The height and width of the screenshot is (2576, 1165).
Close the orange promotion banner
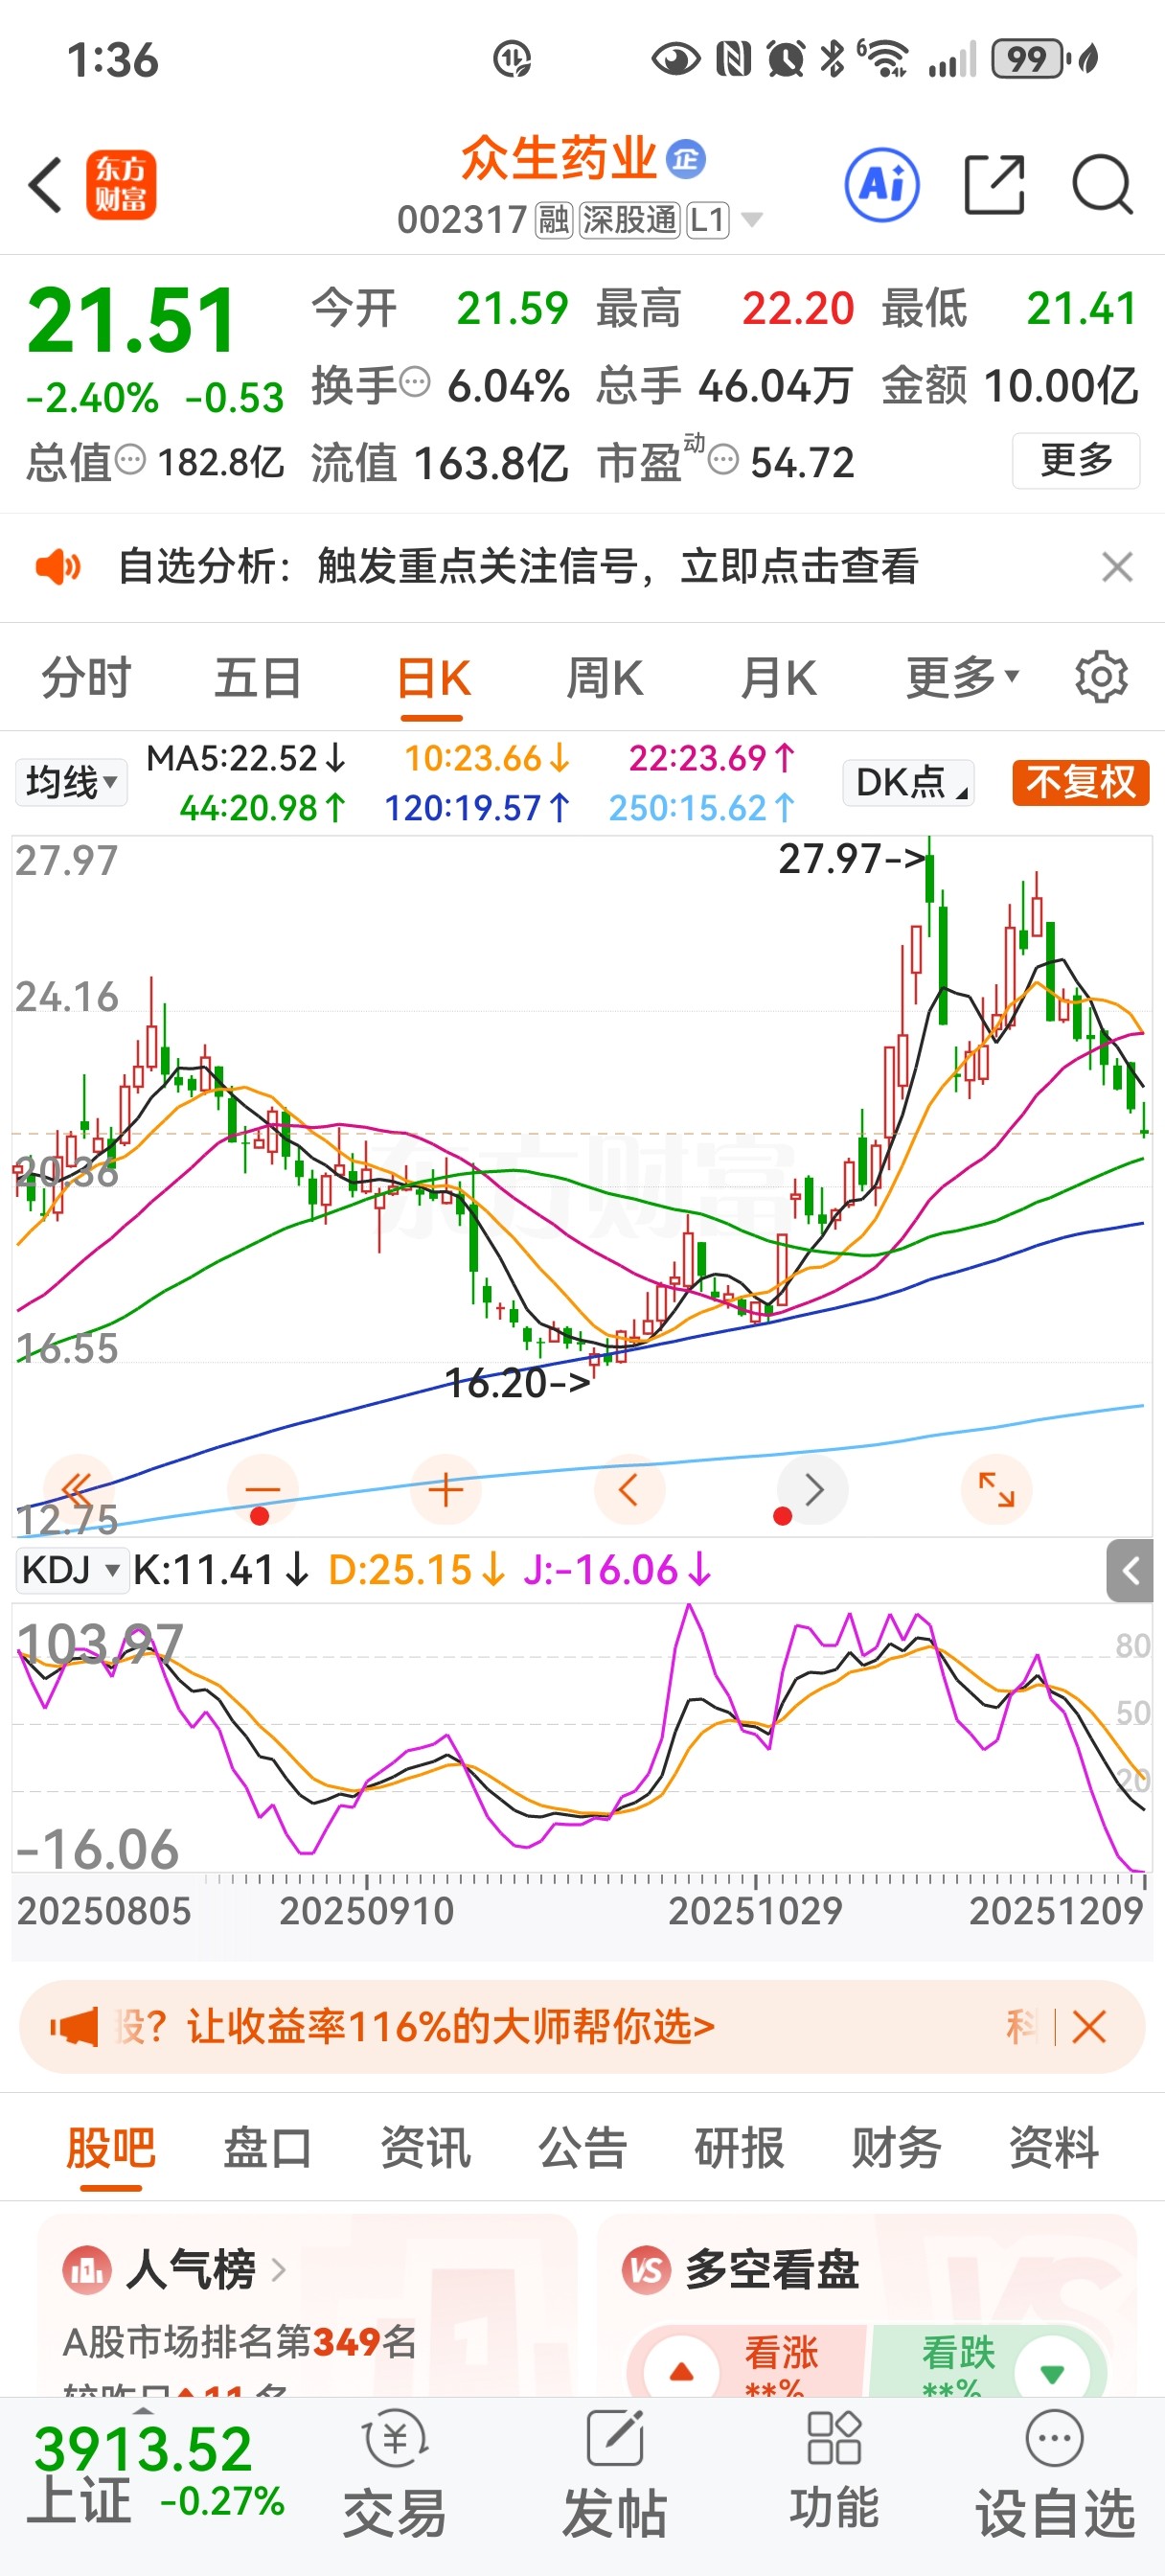point(1088,2027)
